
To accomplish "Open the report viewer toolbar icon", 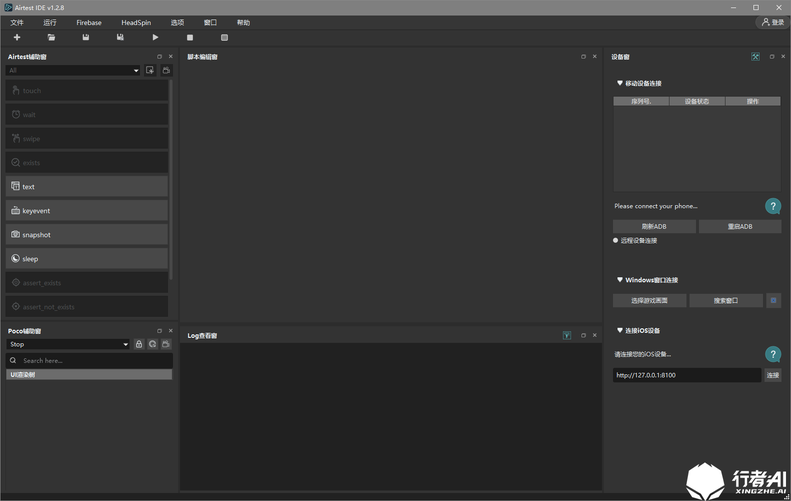I will [x=224, y=37].
